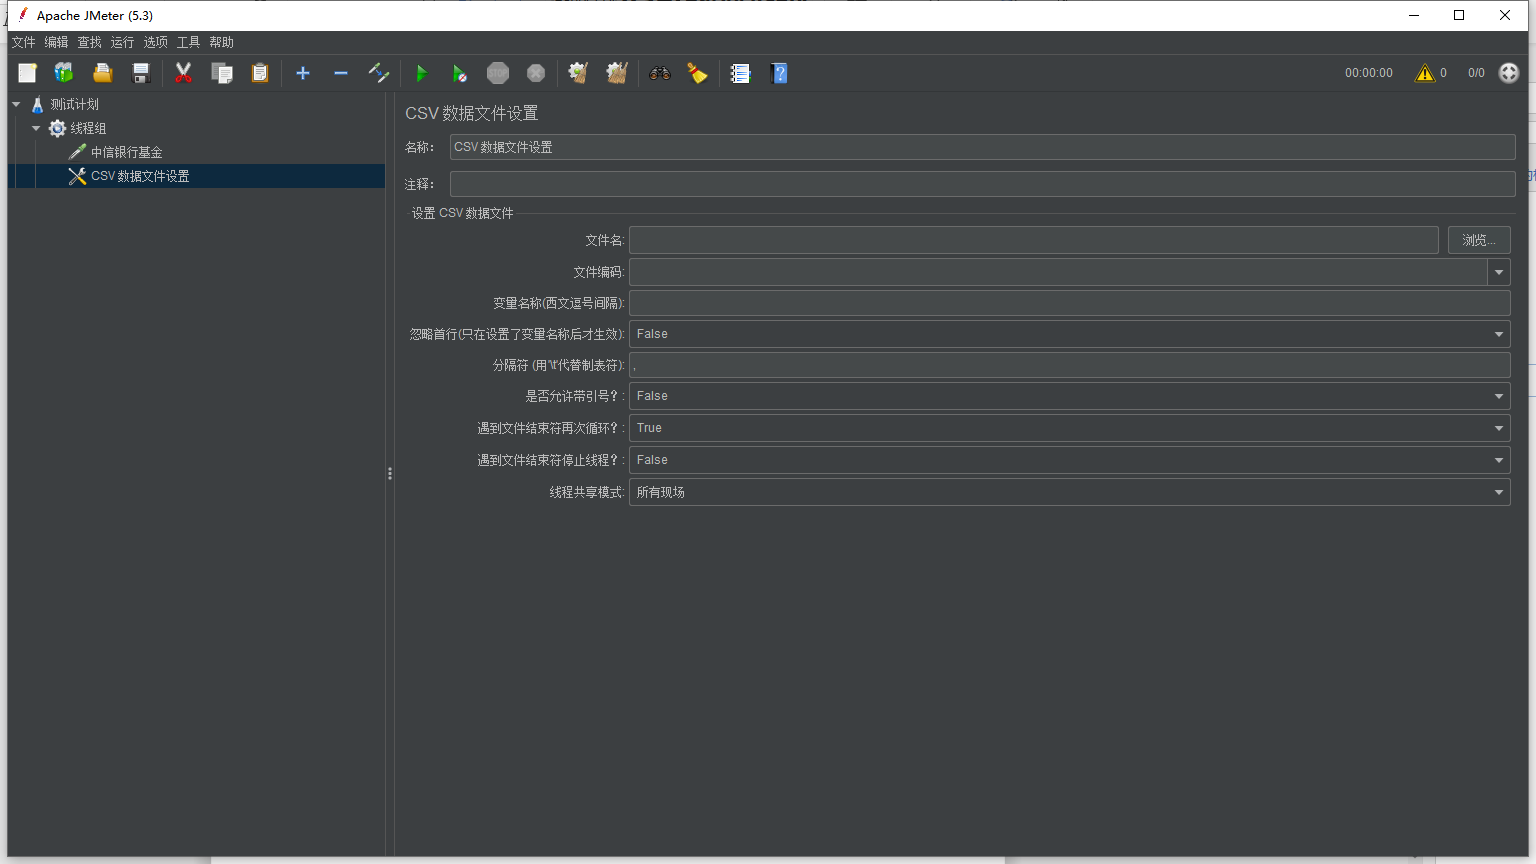Click the 0/0 thread count display
The height and width of the screenshot is (864, 1536).
click(x=1476, y=73)
